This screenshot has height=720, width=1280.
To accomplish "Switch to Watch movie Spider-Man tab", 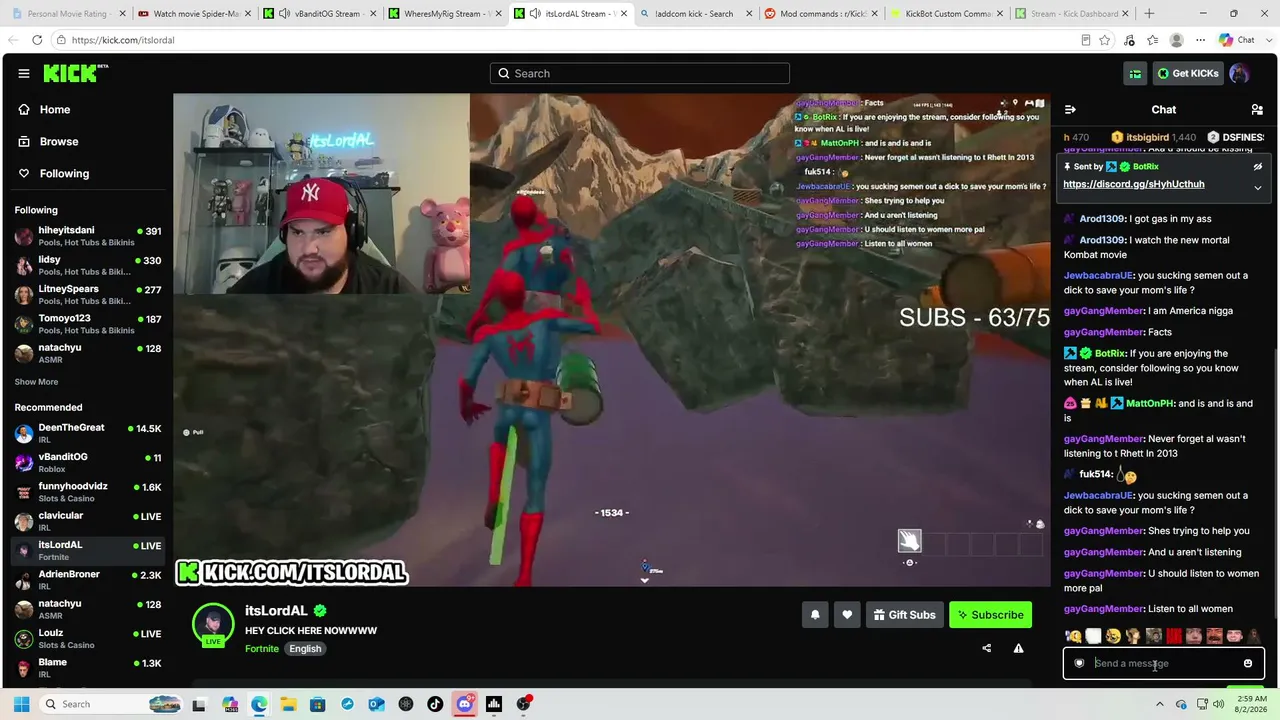I will tap(192, 14).
